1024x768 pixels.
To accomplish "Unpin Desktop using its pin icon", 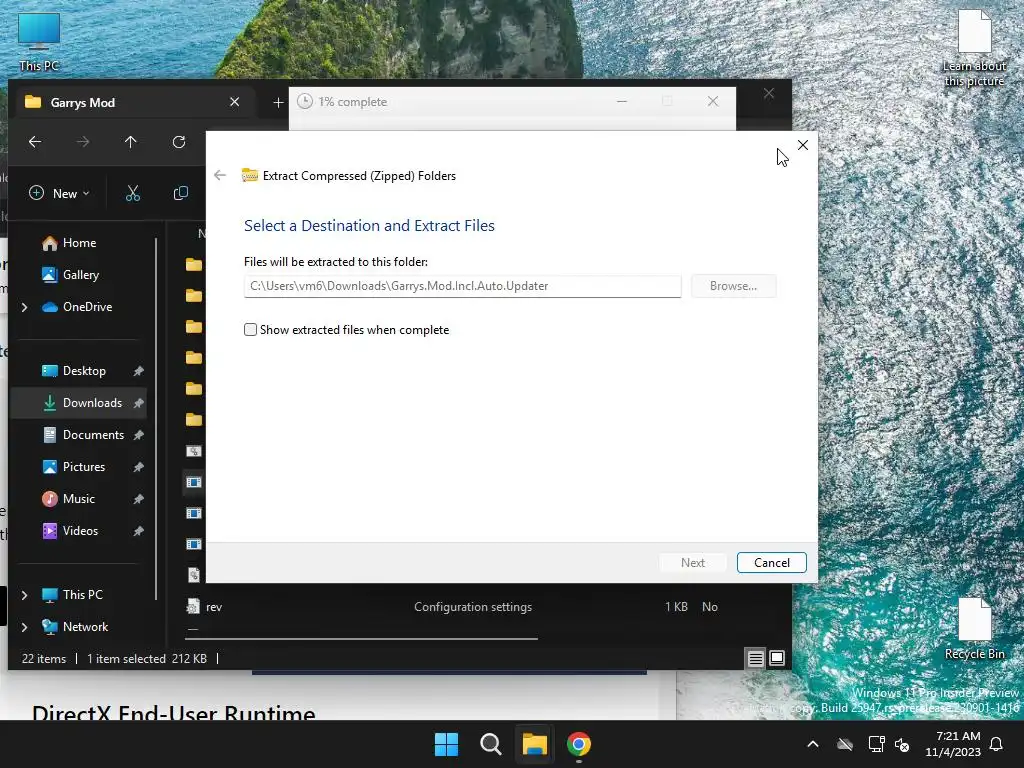I will 138,371.
